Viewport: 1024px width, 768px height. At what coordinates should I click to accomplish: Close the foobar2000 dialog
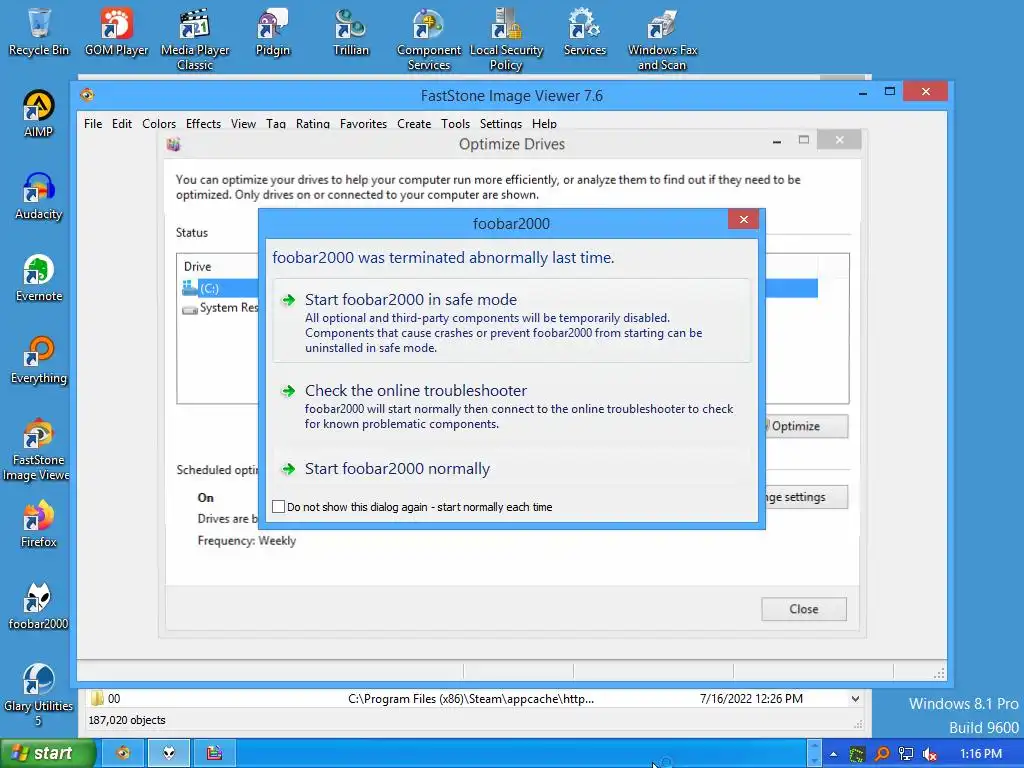743,219
